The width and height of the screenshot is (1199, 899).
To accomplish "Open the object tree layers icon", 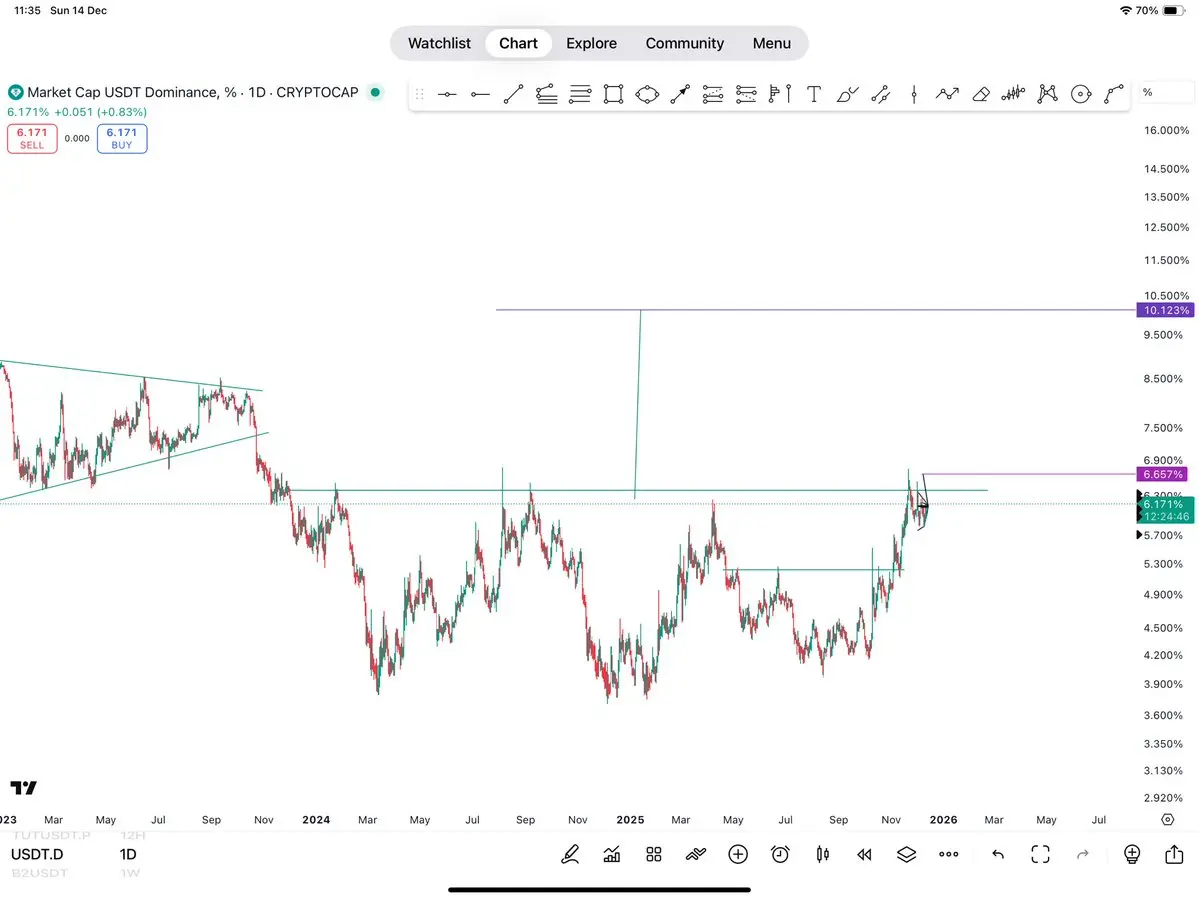I will click(x=906, y=855).
